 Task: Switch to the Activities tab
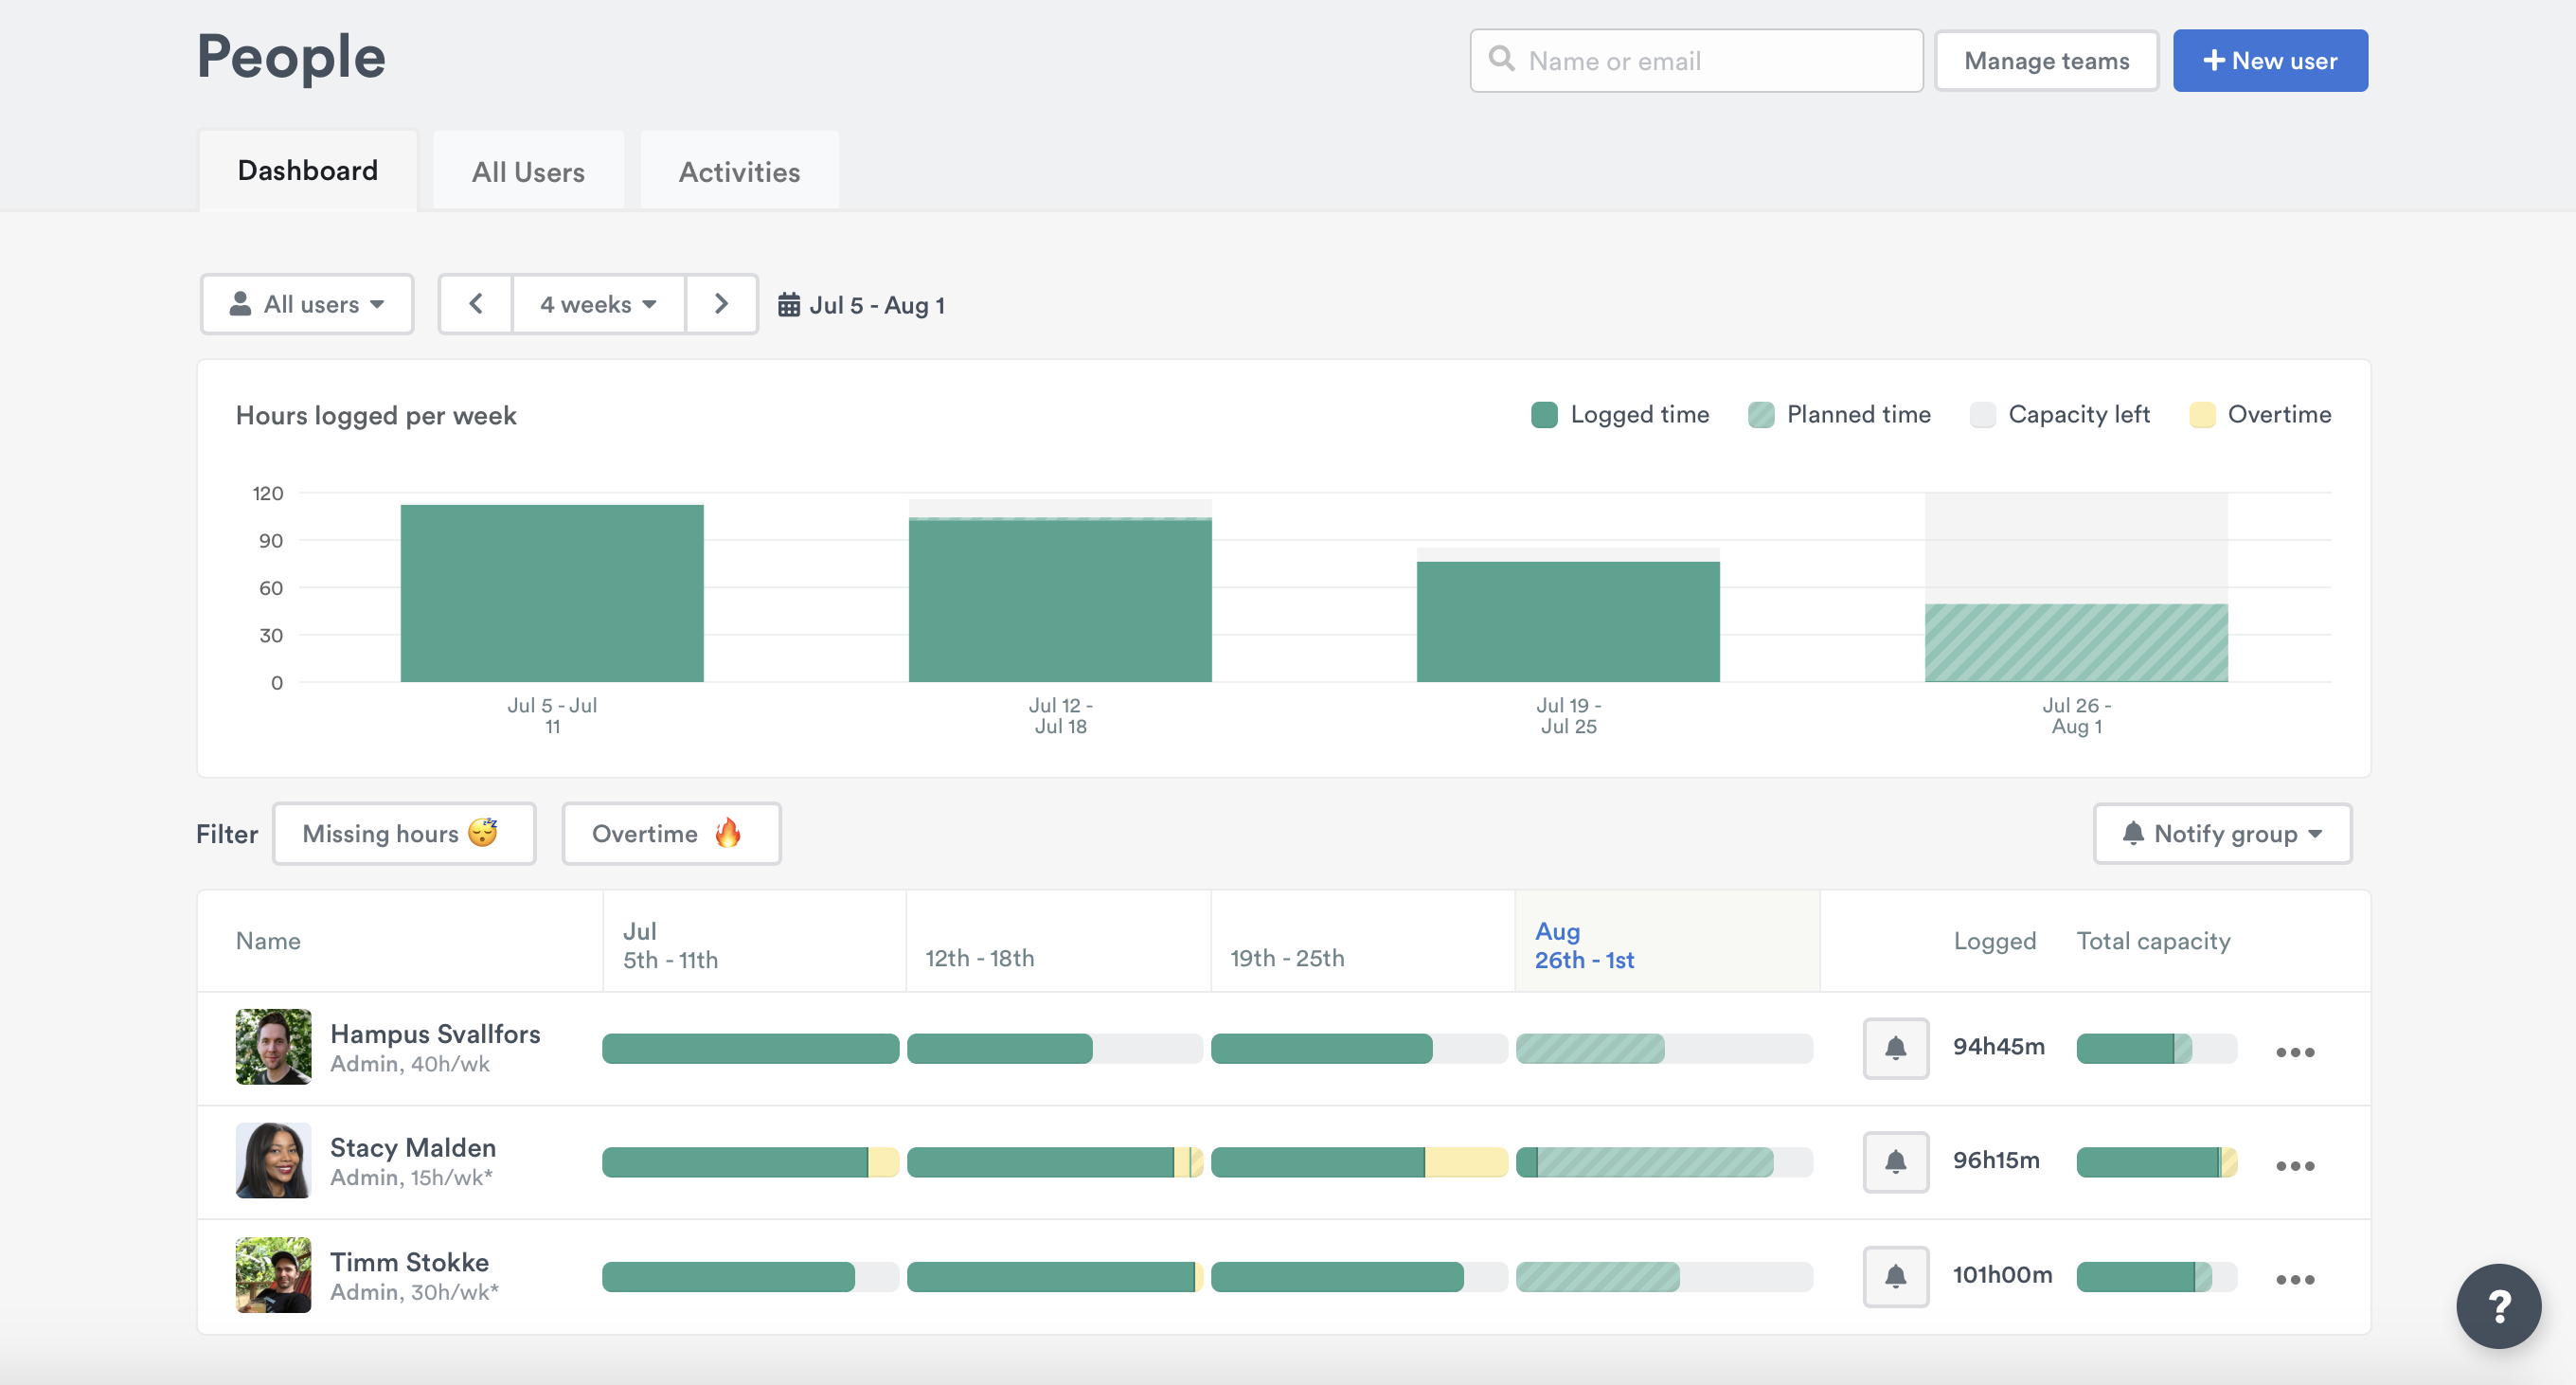[x=739, y=171]
